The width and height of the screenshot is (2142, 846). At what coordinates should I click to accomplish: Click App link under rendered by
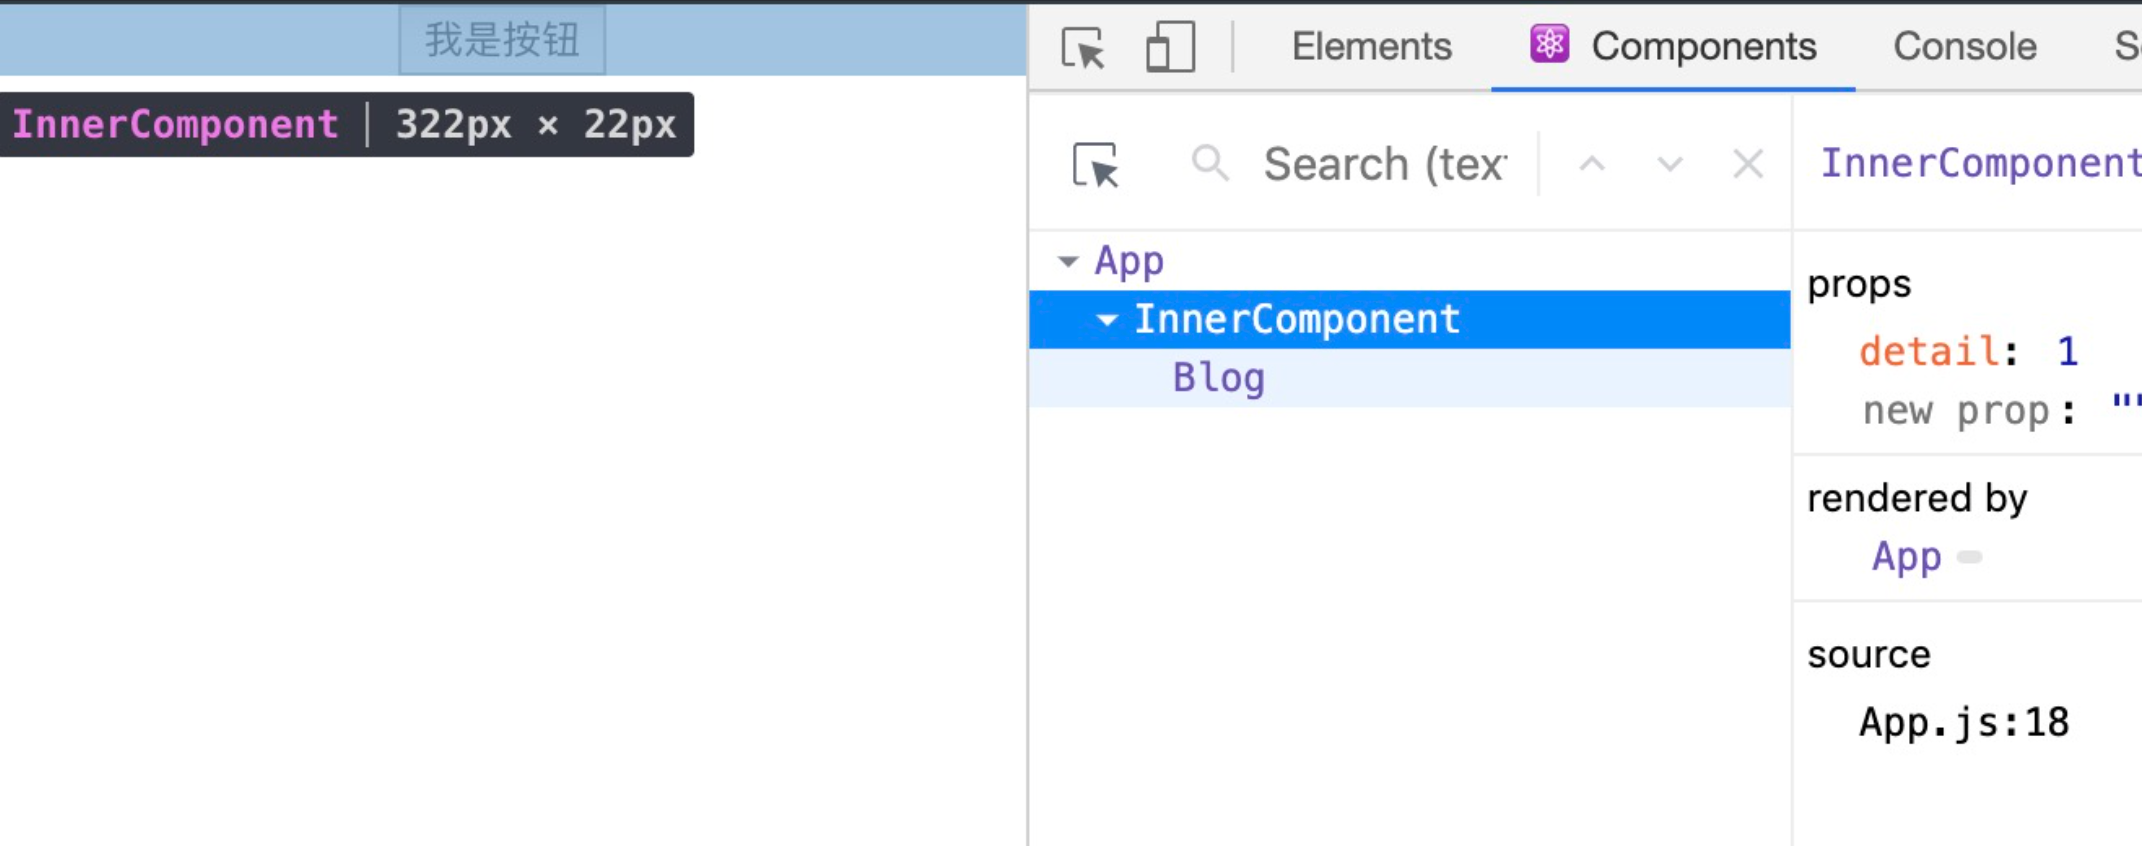[1906, 556]
